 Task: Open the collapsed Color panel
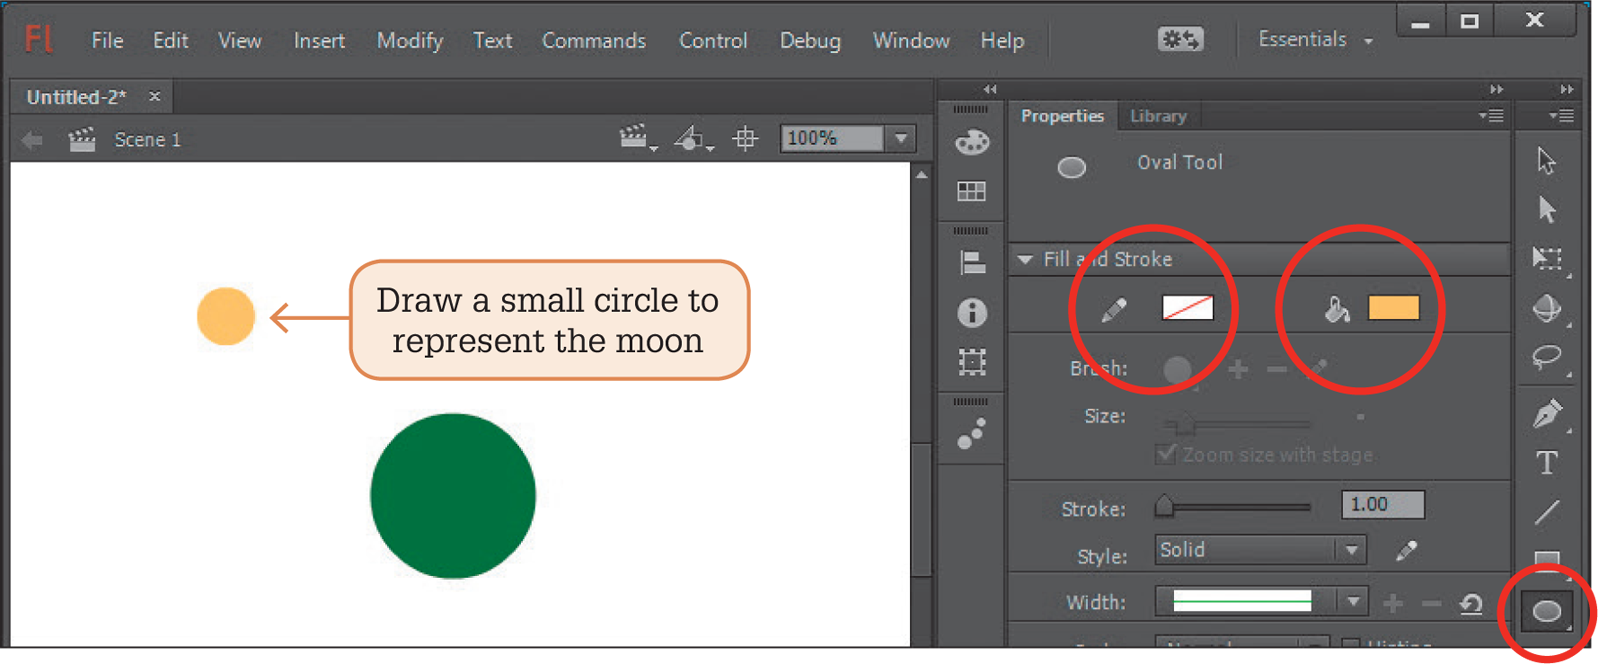click(x=972, y=143)
